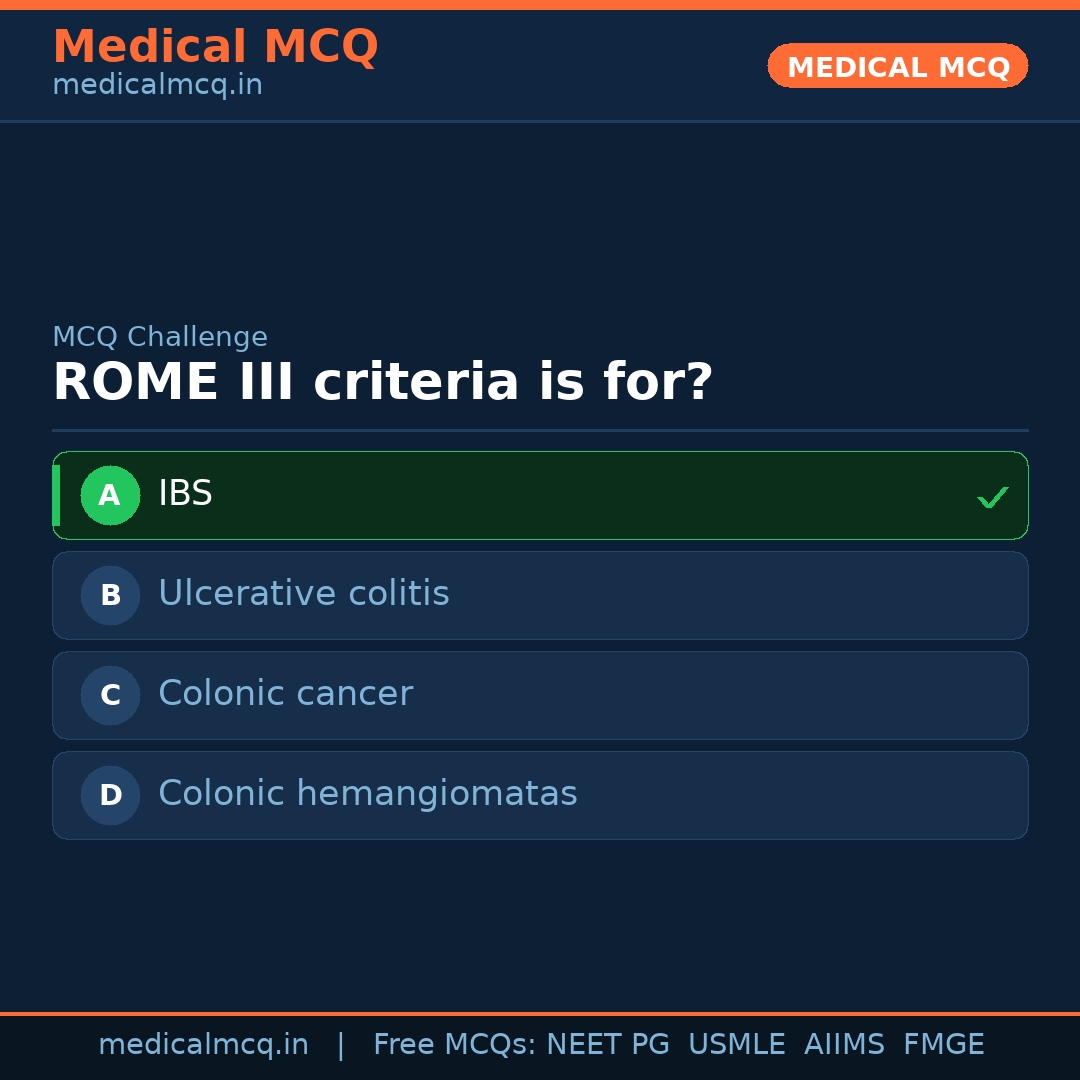Select the Colonic hemangiomatas answer

(367, 794)
